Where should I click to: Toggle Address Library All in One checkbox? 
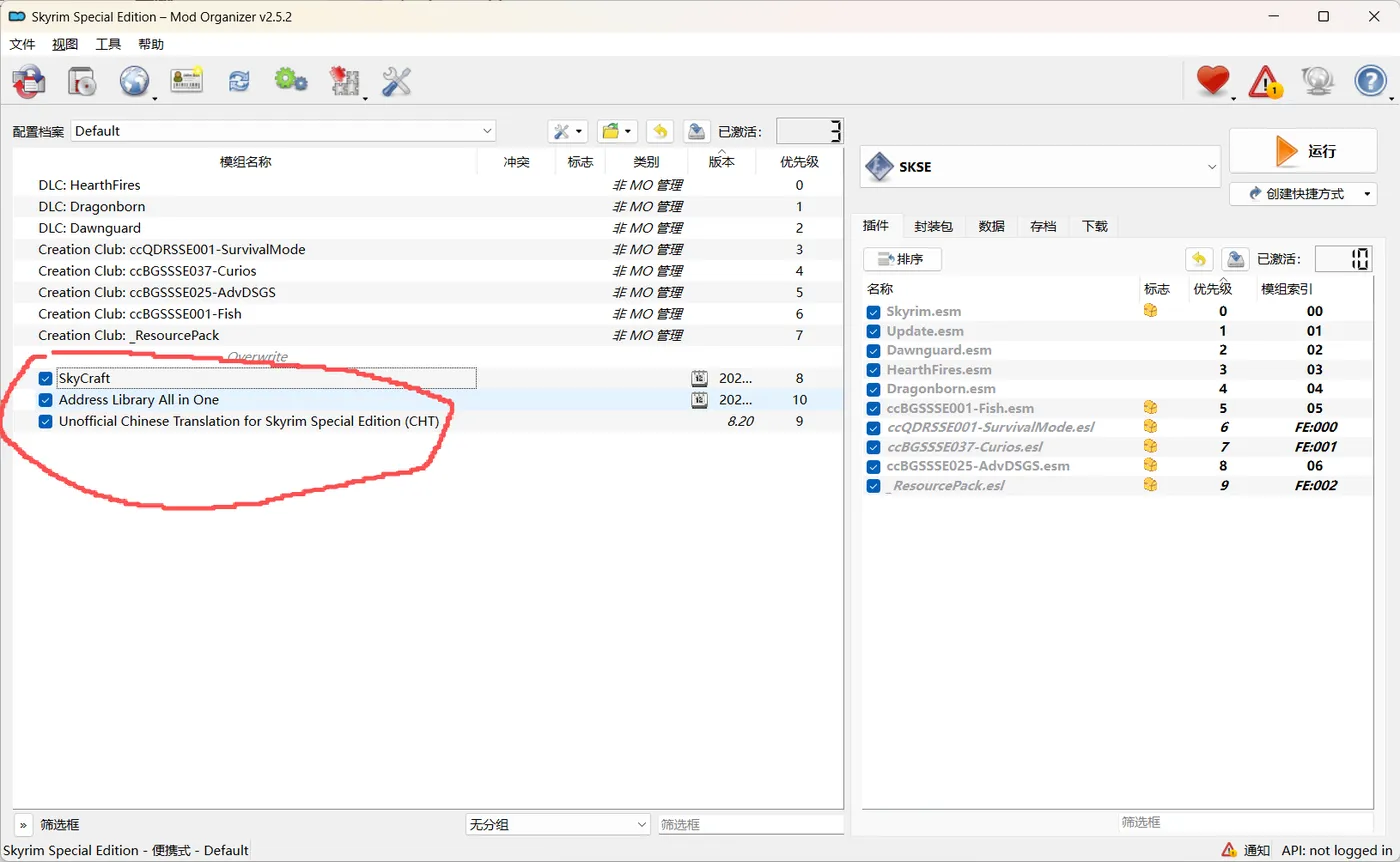46,400
